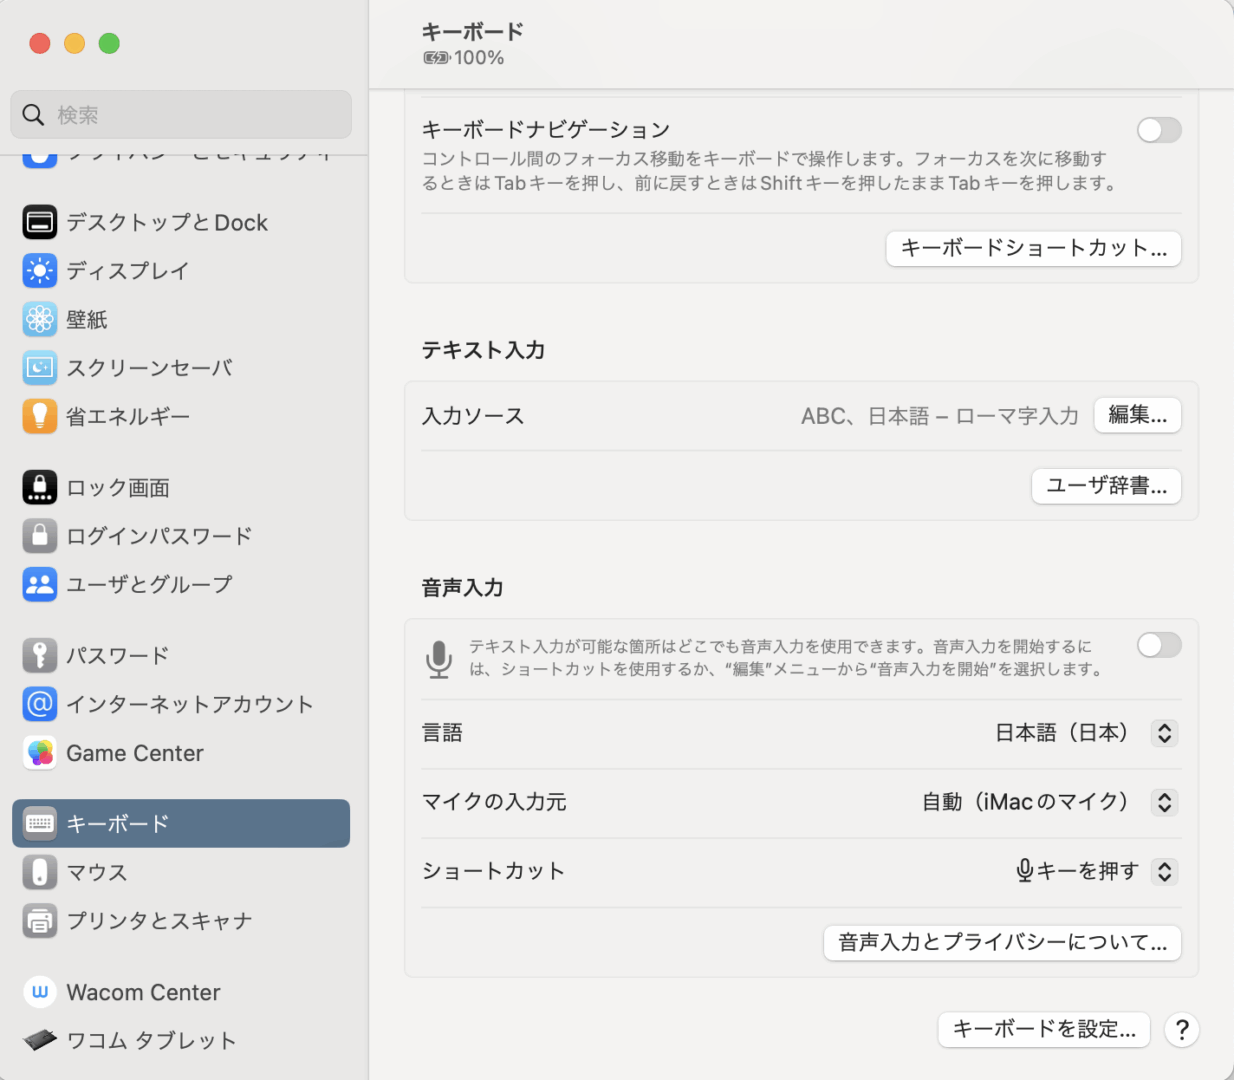Click the Edit (編集) input sources button
Image resolution: width=1234 pixels, height=1080 pixels.
tap(1137, 415)
